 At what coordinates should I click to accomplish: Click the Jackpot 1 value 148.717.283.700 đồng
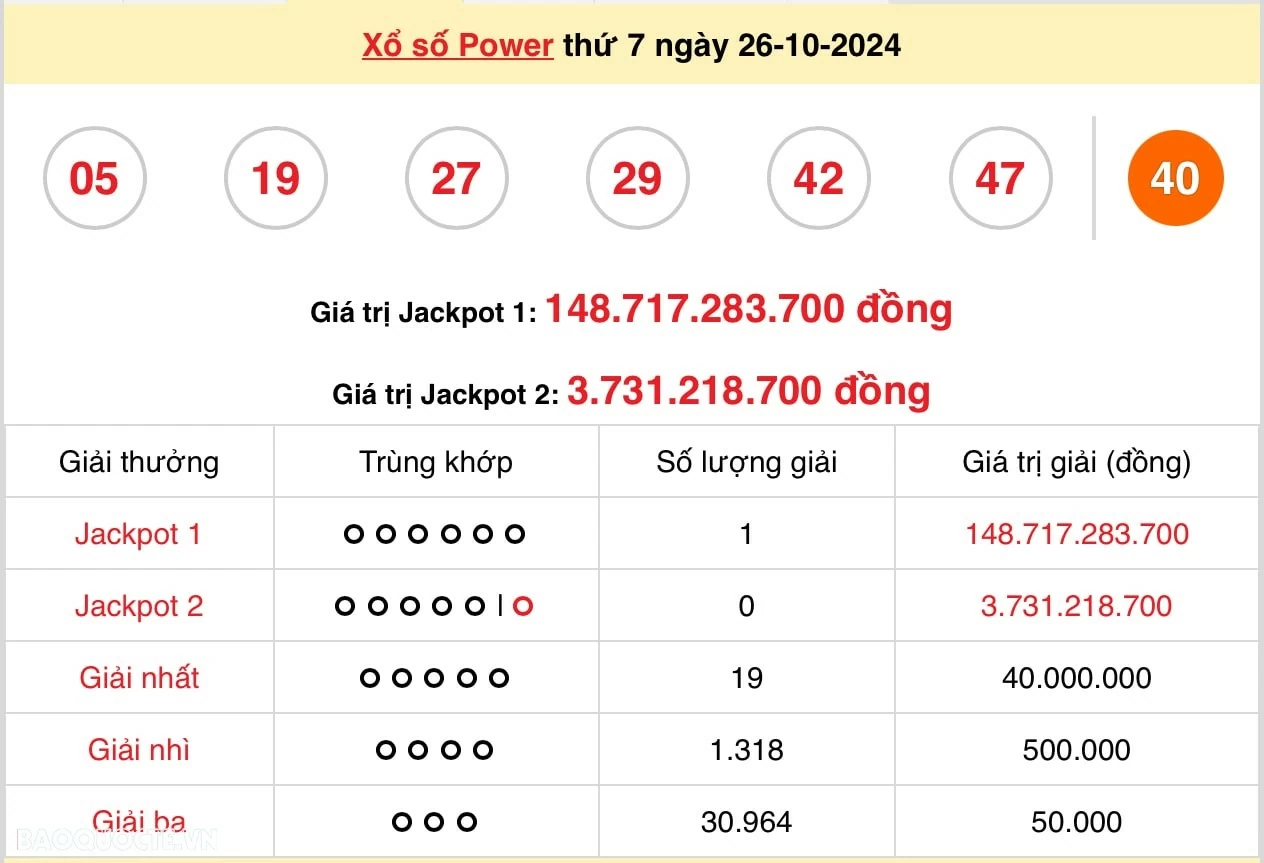[750, 309]
